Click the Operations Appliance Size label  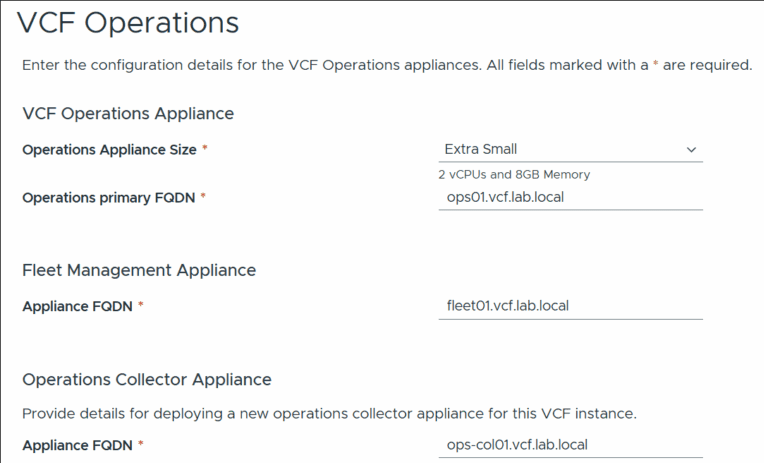coord(108,149)
